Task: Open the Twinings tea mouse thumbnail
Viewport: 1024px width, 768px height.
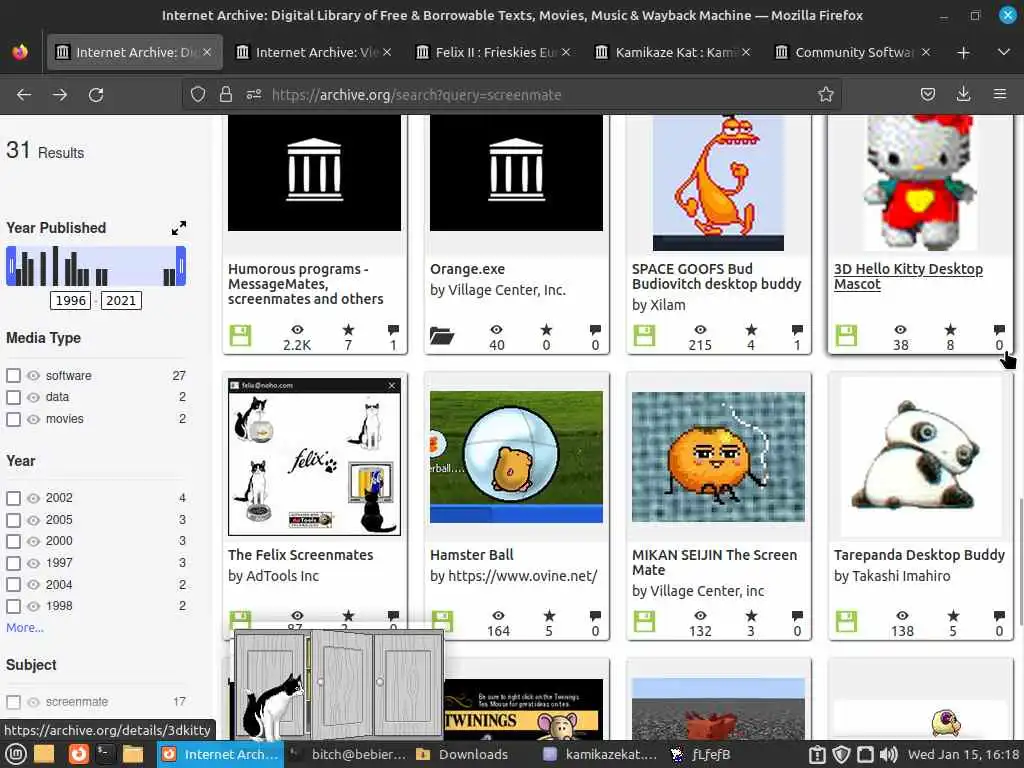Action: click(523, 709)
